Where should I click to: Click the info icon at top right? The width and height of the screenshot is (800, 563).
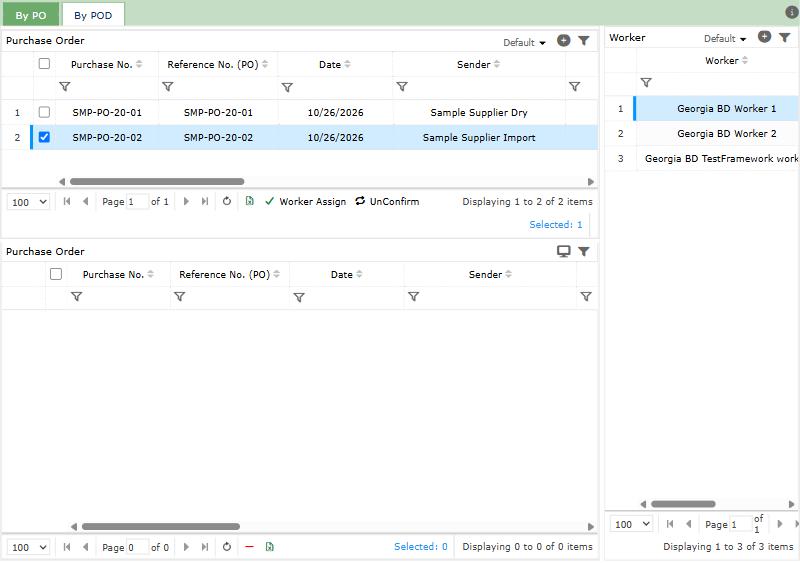(x=791, y=12)
